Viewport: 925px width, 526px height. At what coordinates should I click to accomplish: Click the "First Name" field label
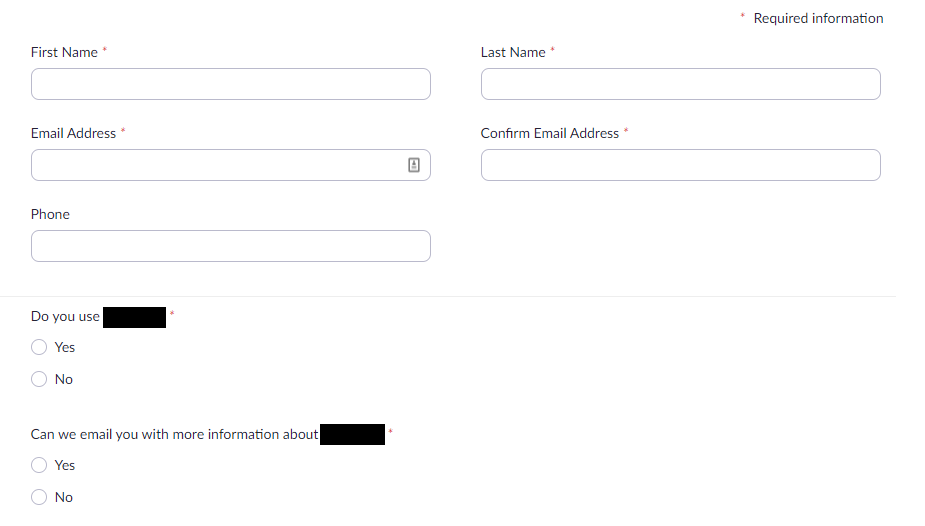tap(64, 52)
